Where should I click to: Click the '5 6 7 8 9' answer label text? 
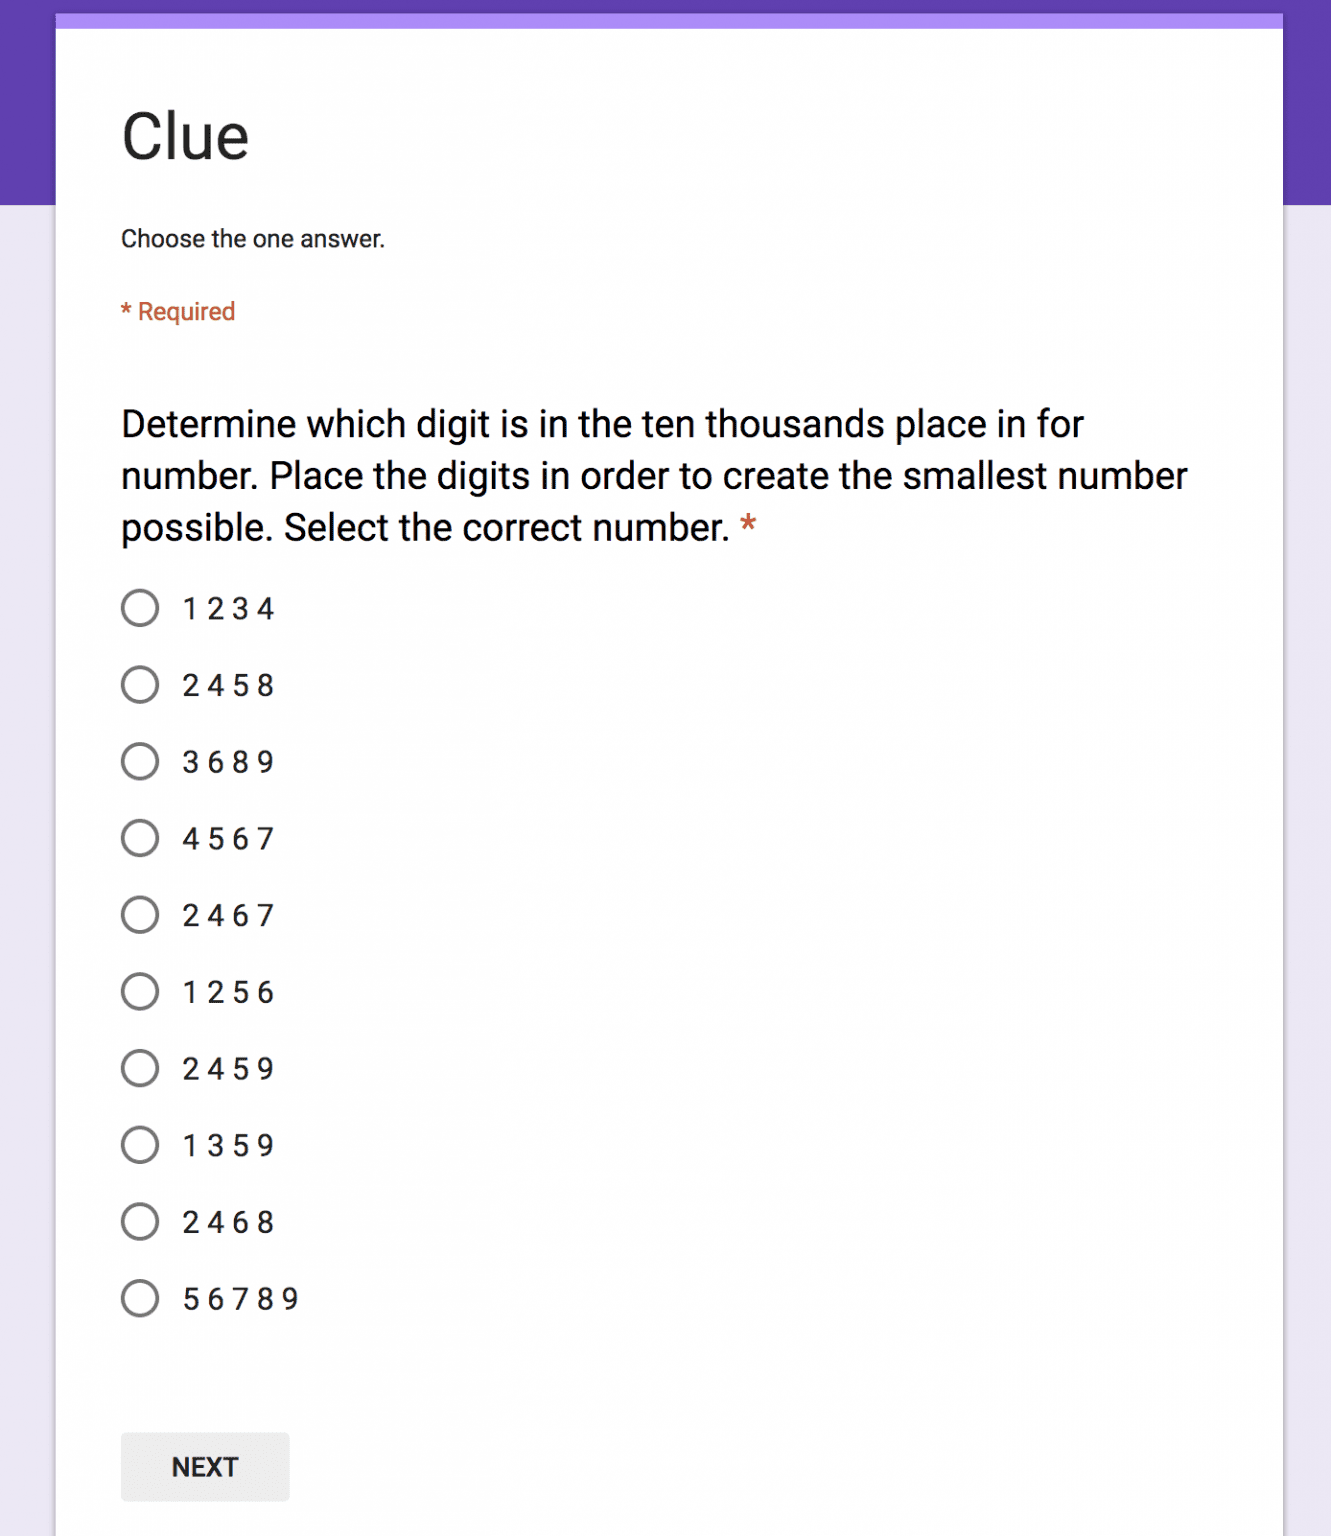[x=240, y=1299]
